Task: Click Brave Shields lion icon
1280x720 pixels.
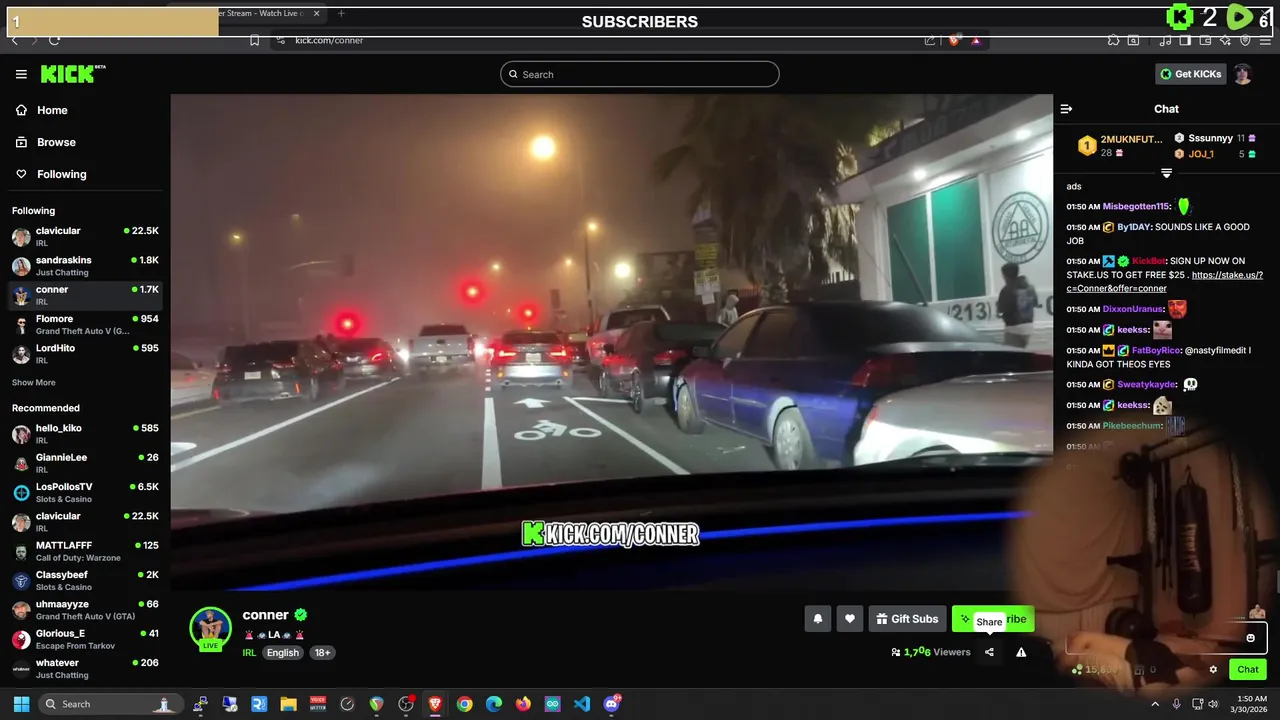Action: (x=953, y=40)
